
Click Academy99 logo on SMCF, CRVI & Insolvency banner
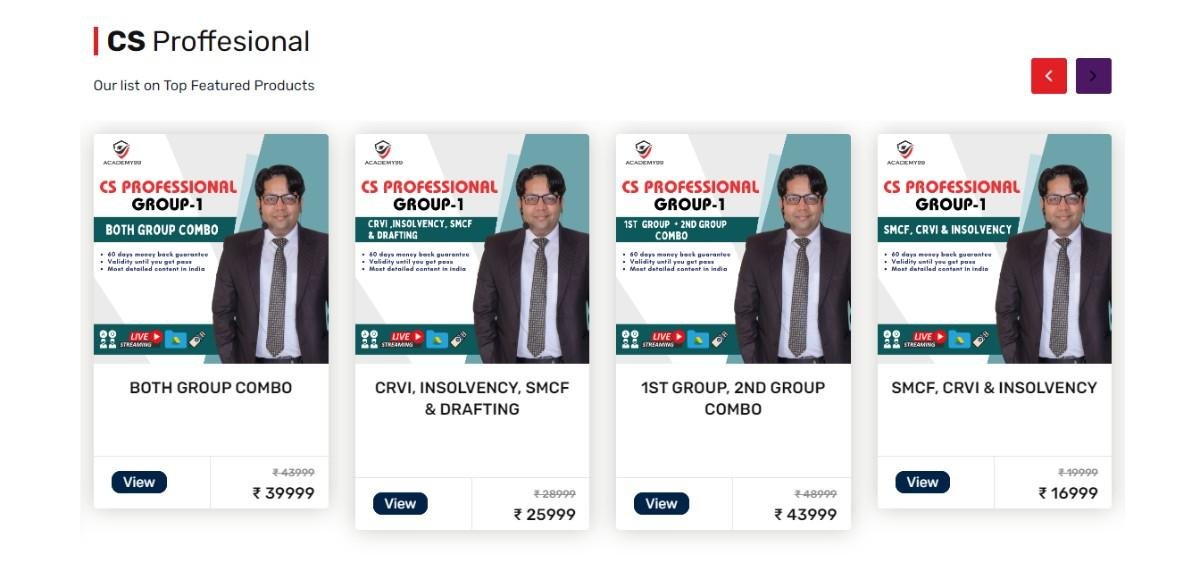click(x=905, y=152)
